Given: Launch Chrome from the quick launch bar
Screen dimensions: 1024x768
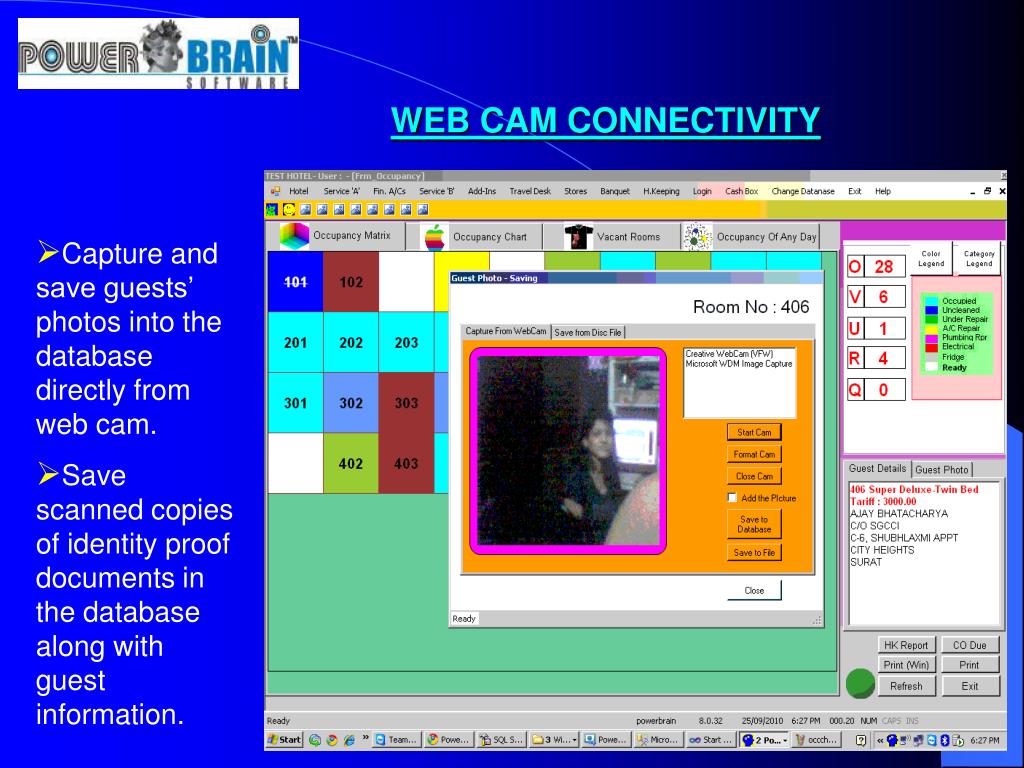Looking at the screenshot, I should 332,740.
